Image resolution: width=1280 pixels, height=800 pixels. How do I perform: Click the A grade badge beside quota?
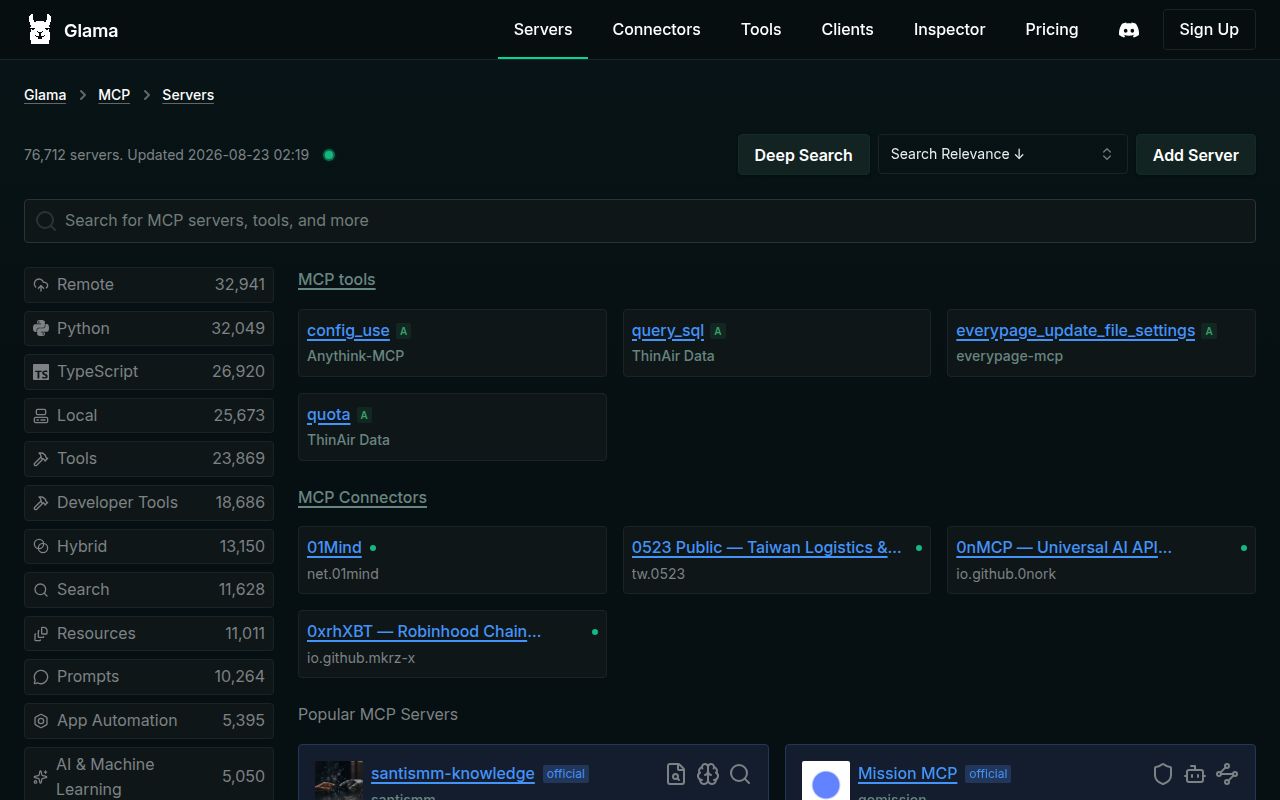tap(364, 415)
